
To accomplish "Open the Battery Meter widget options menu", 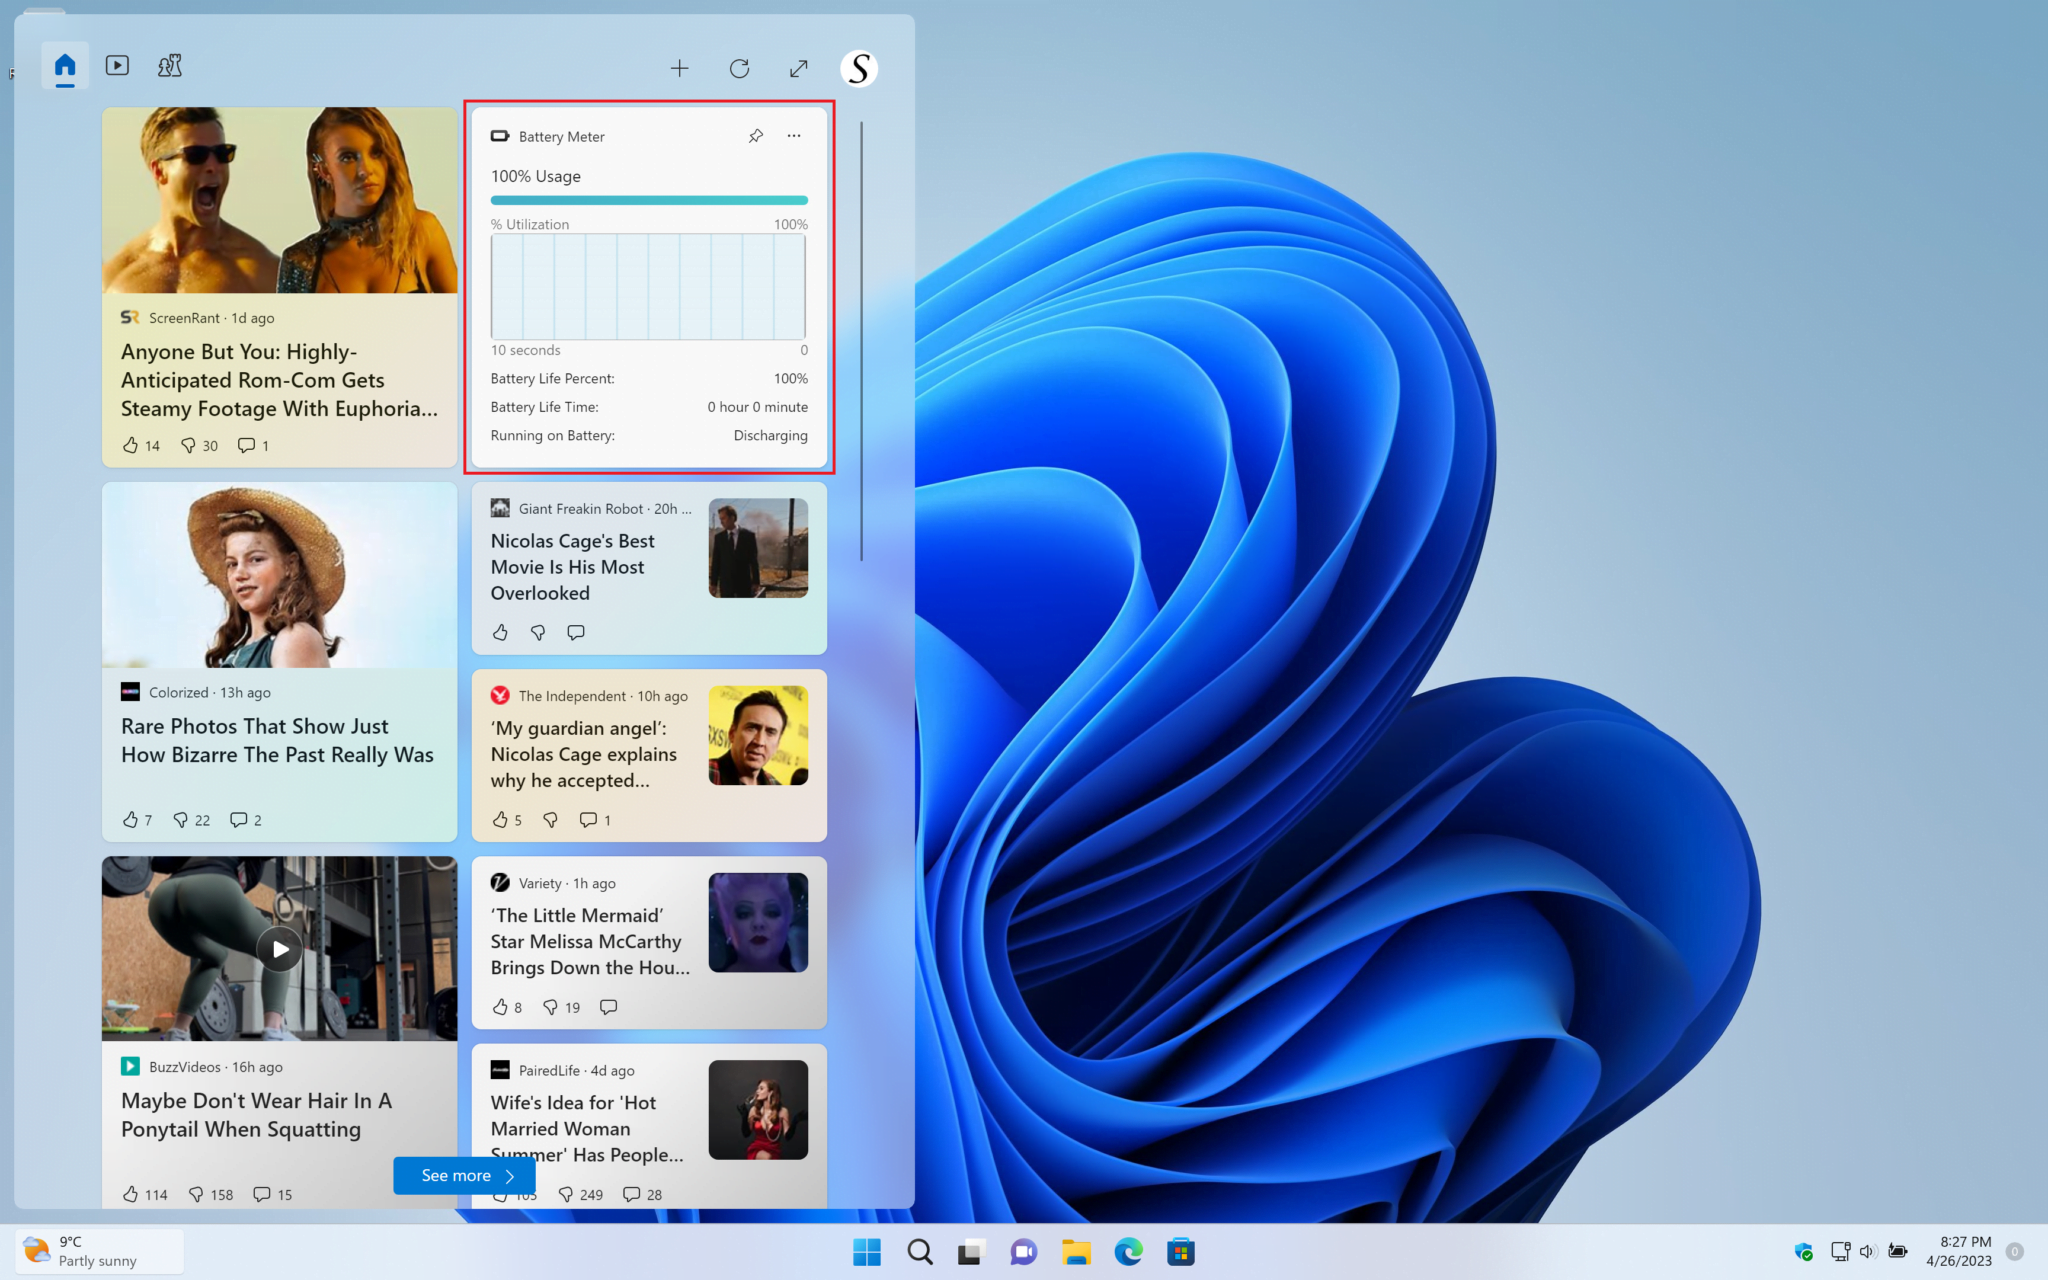I will click(794, 136).
